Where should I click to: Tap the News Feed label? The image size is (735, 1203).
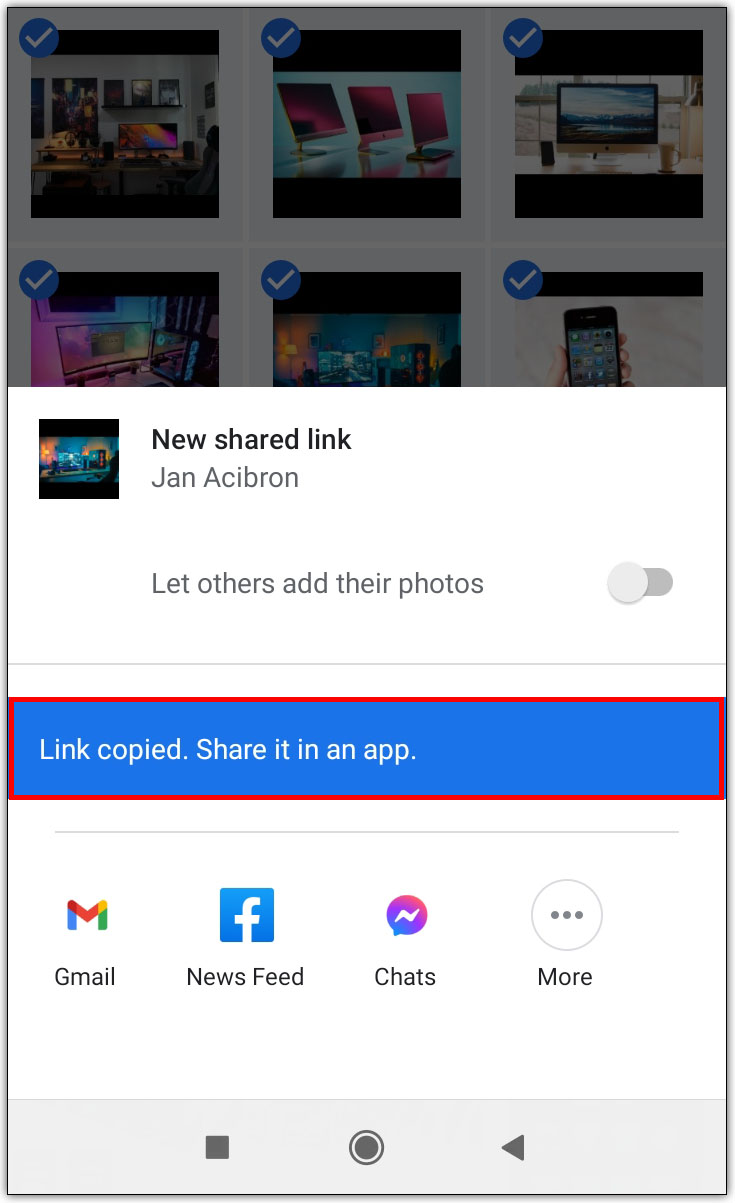point(245,977)
